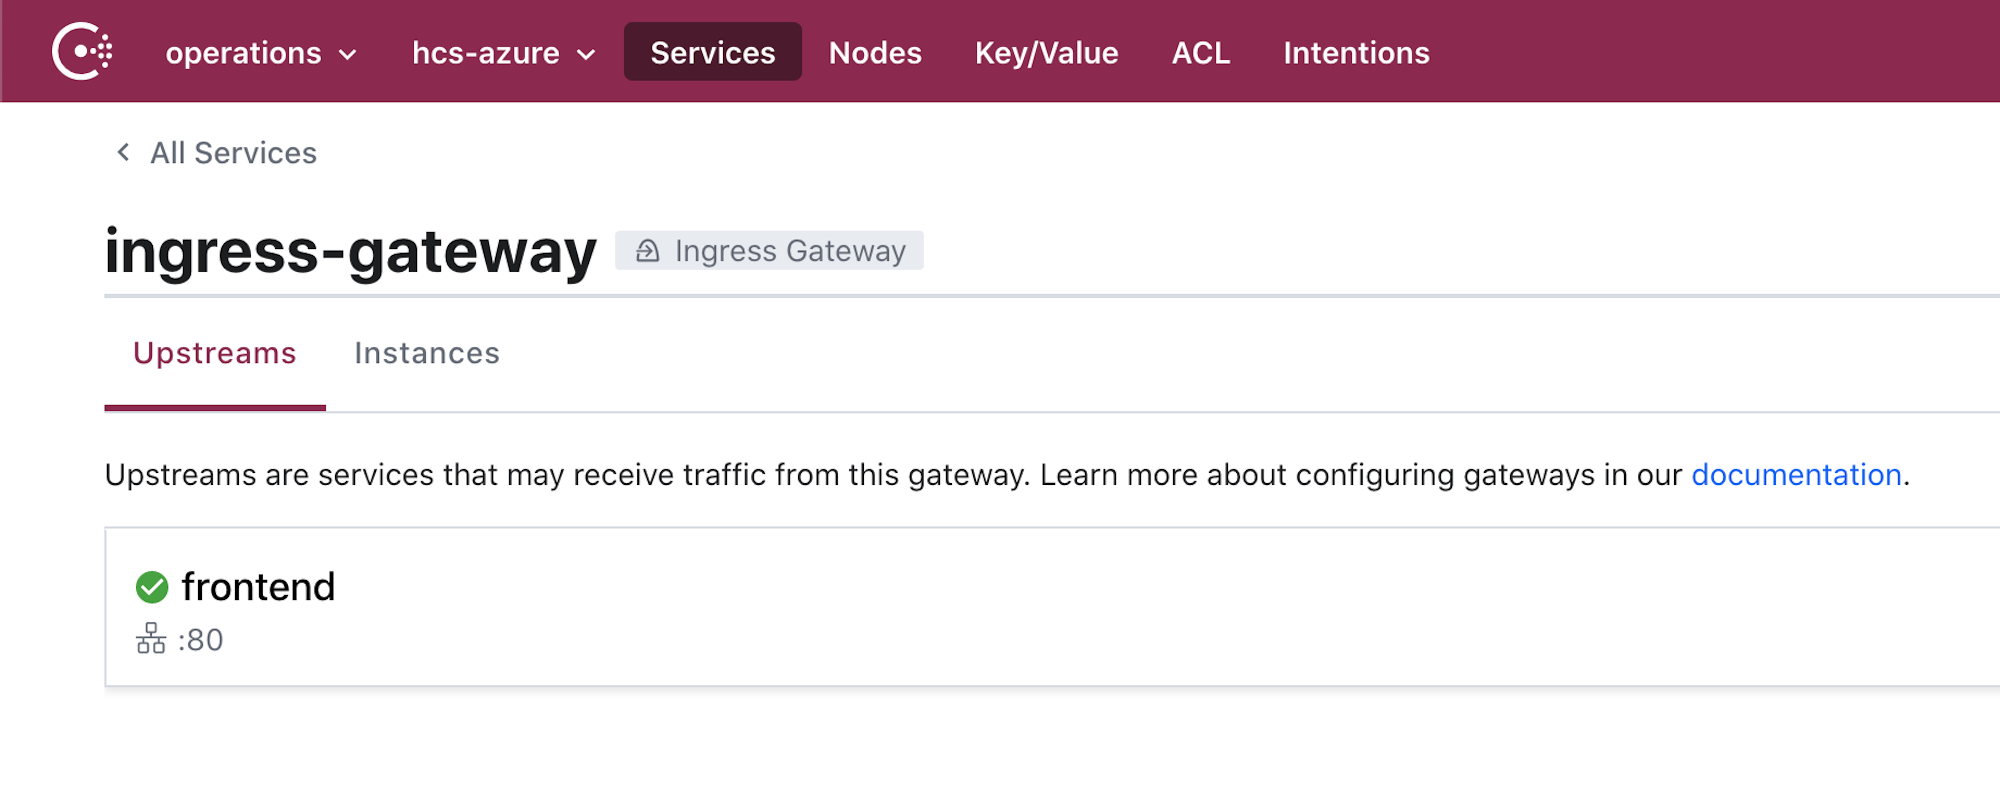Open the Key/Value navigation item
This screenshot has height=809, width=2000.
point(1046,53)
